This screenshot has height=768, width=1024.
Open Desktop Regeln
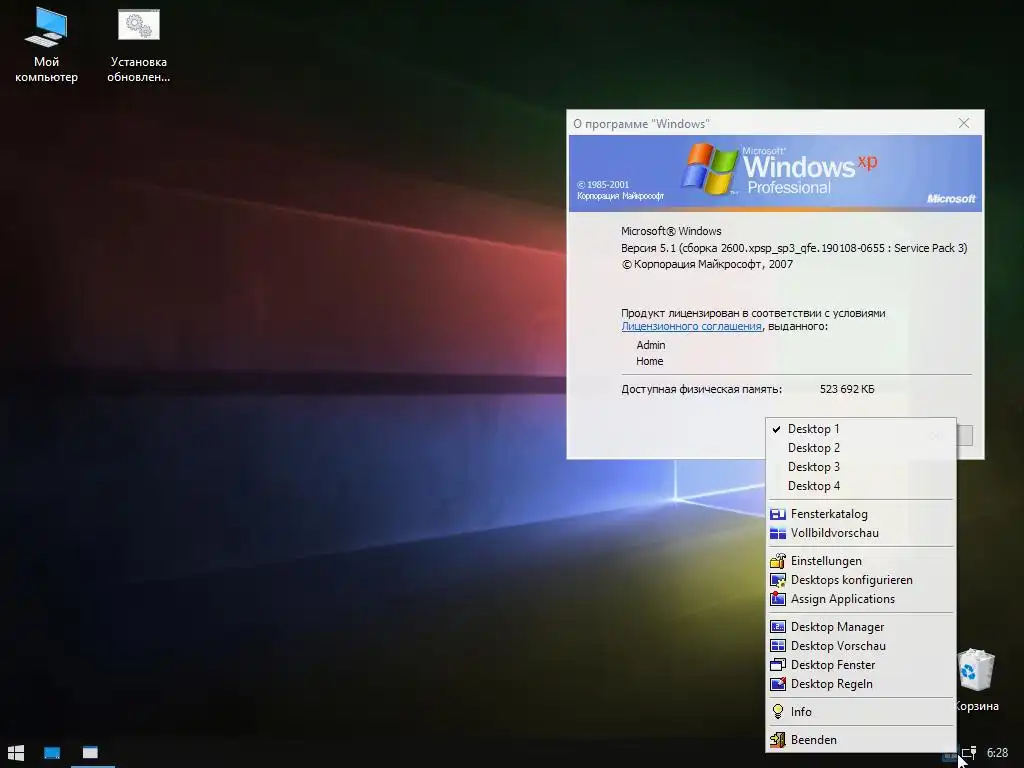(x=860, y=684)
